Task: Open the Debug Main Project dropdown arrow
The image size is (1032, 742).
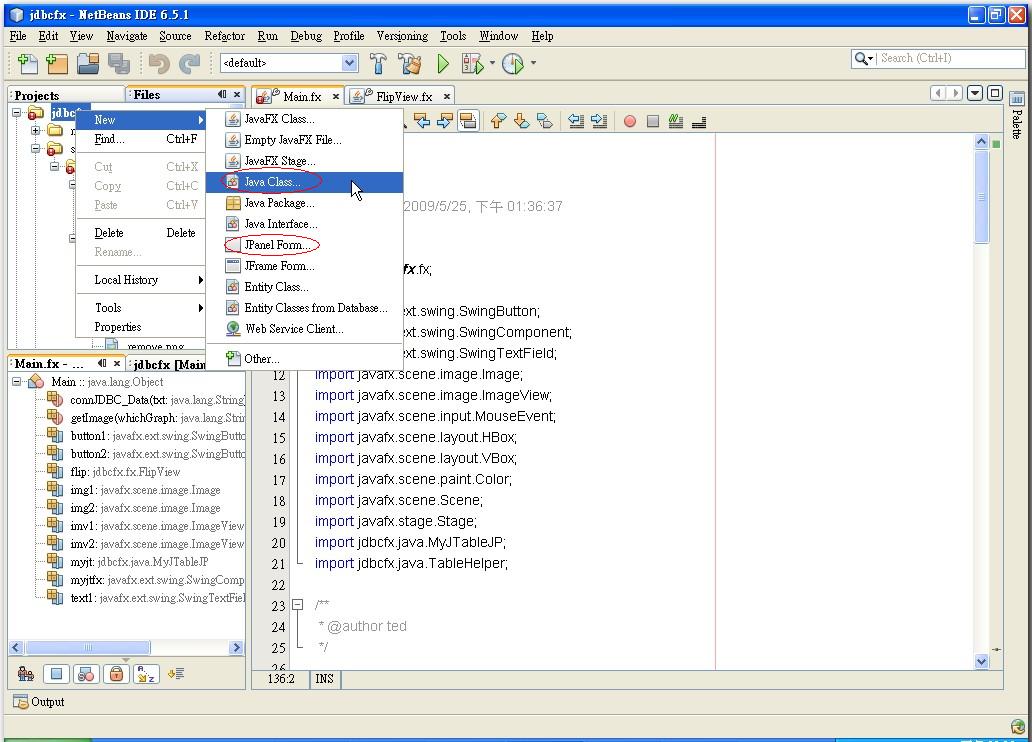Action: 492,63
